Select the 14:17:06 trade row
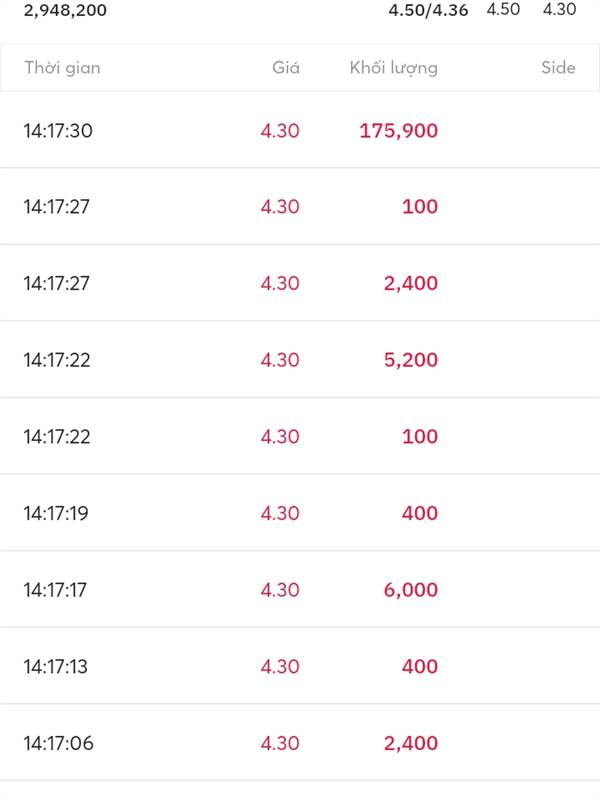600x800 pixels. coord(300,743)
